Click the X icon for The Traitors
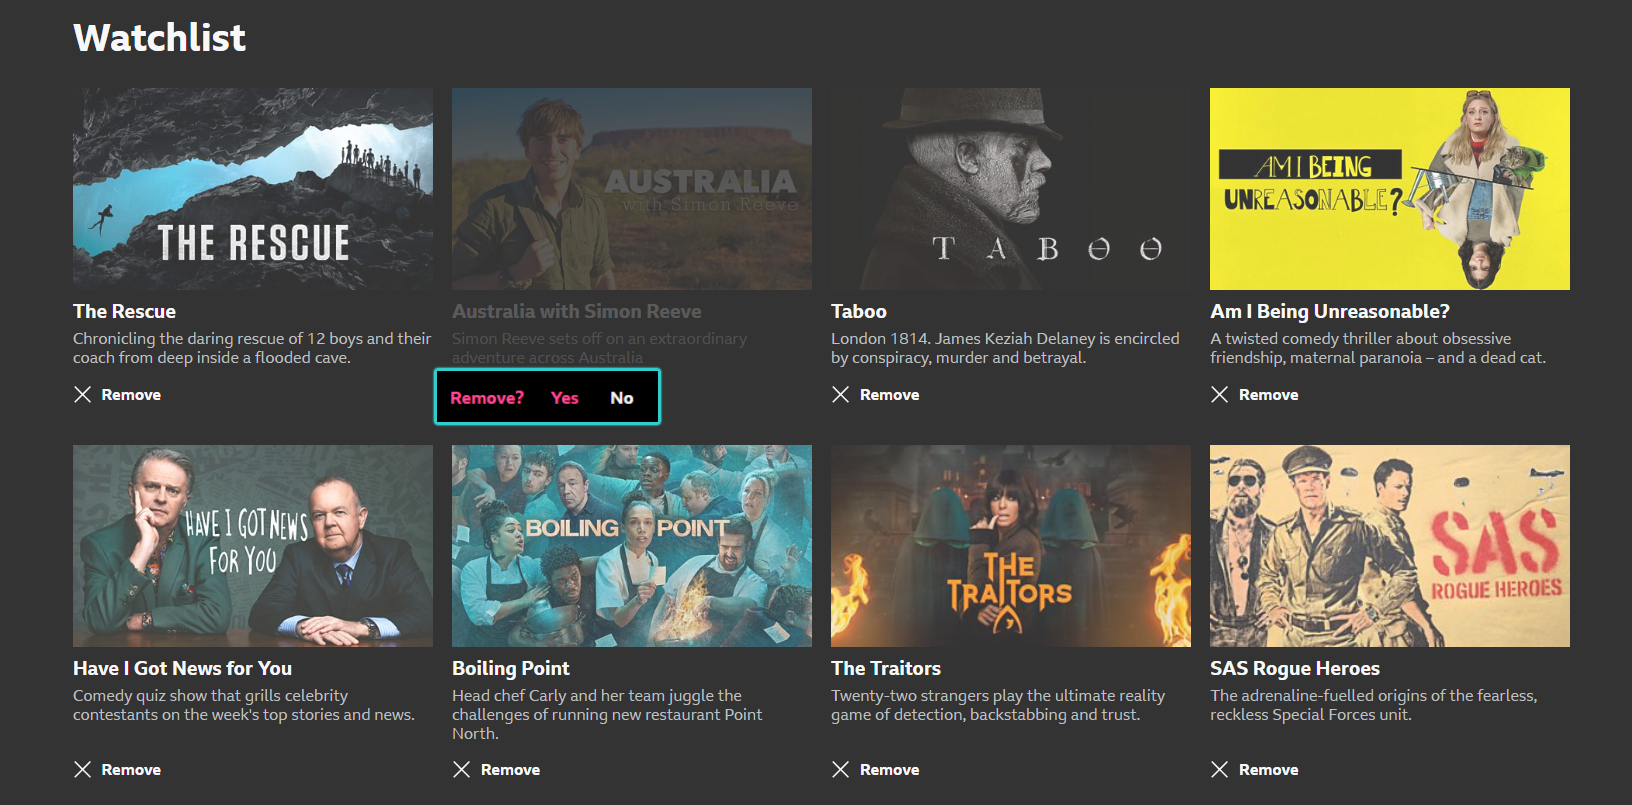 (841, 769)
